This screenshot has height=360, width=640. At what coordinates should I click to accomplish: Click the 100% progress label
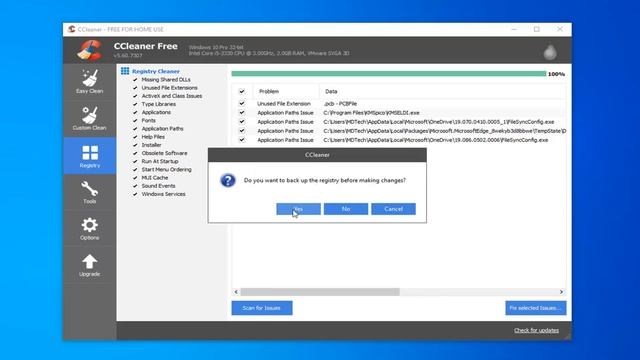(x=556, y=74)
